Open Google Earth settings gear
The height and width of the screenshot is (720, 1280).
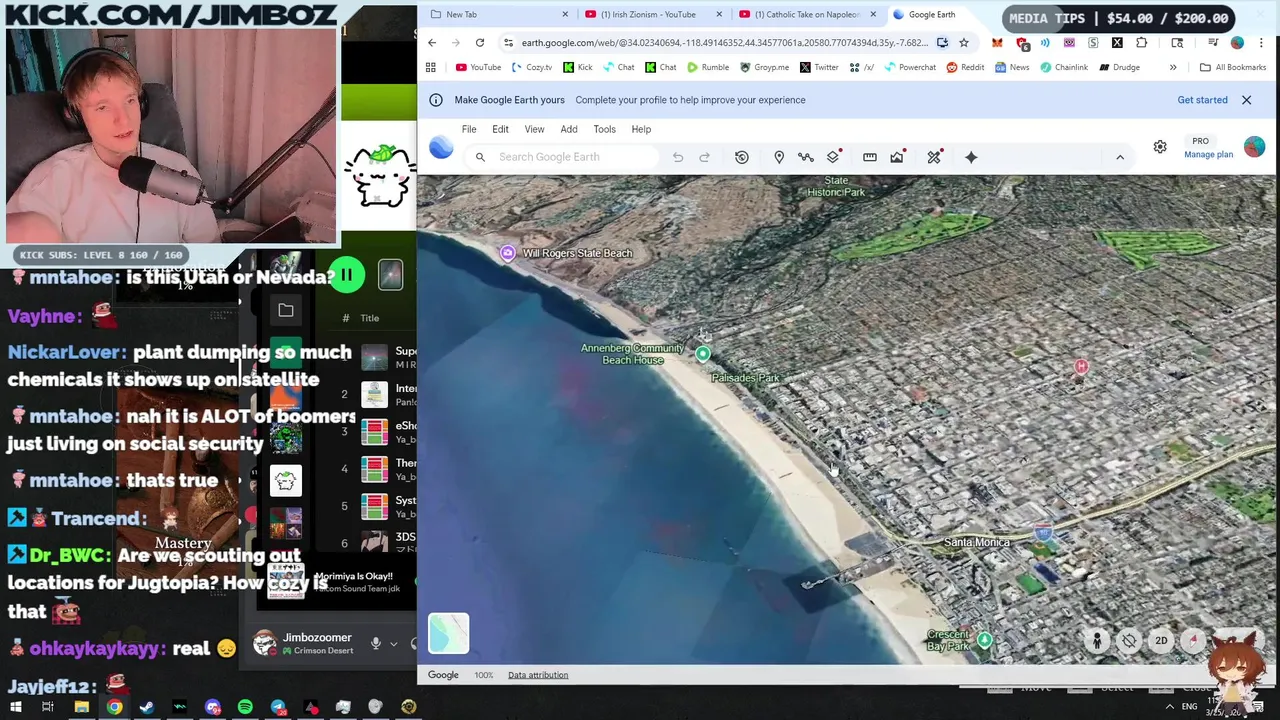(1160, 148)
